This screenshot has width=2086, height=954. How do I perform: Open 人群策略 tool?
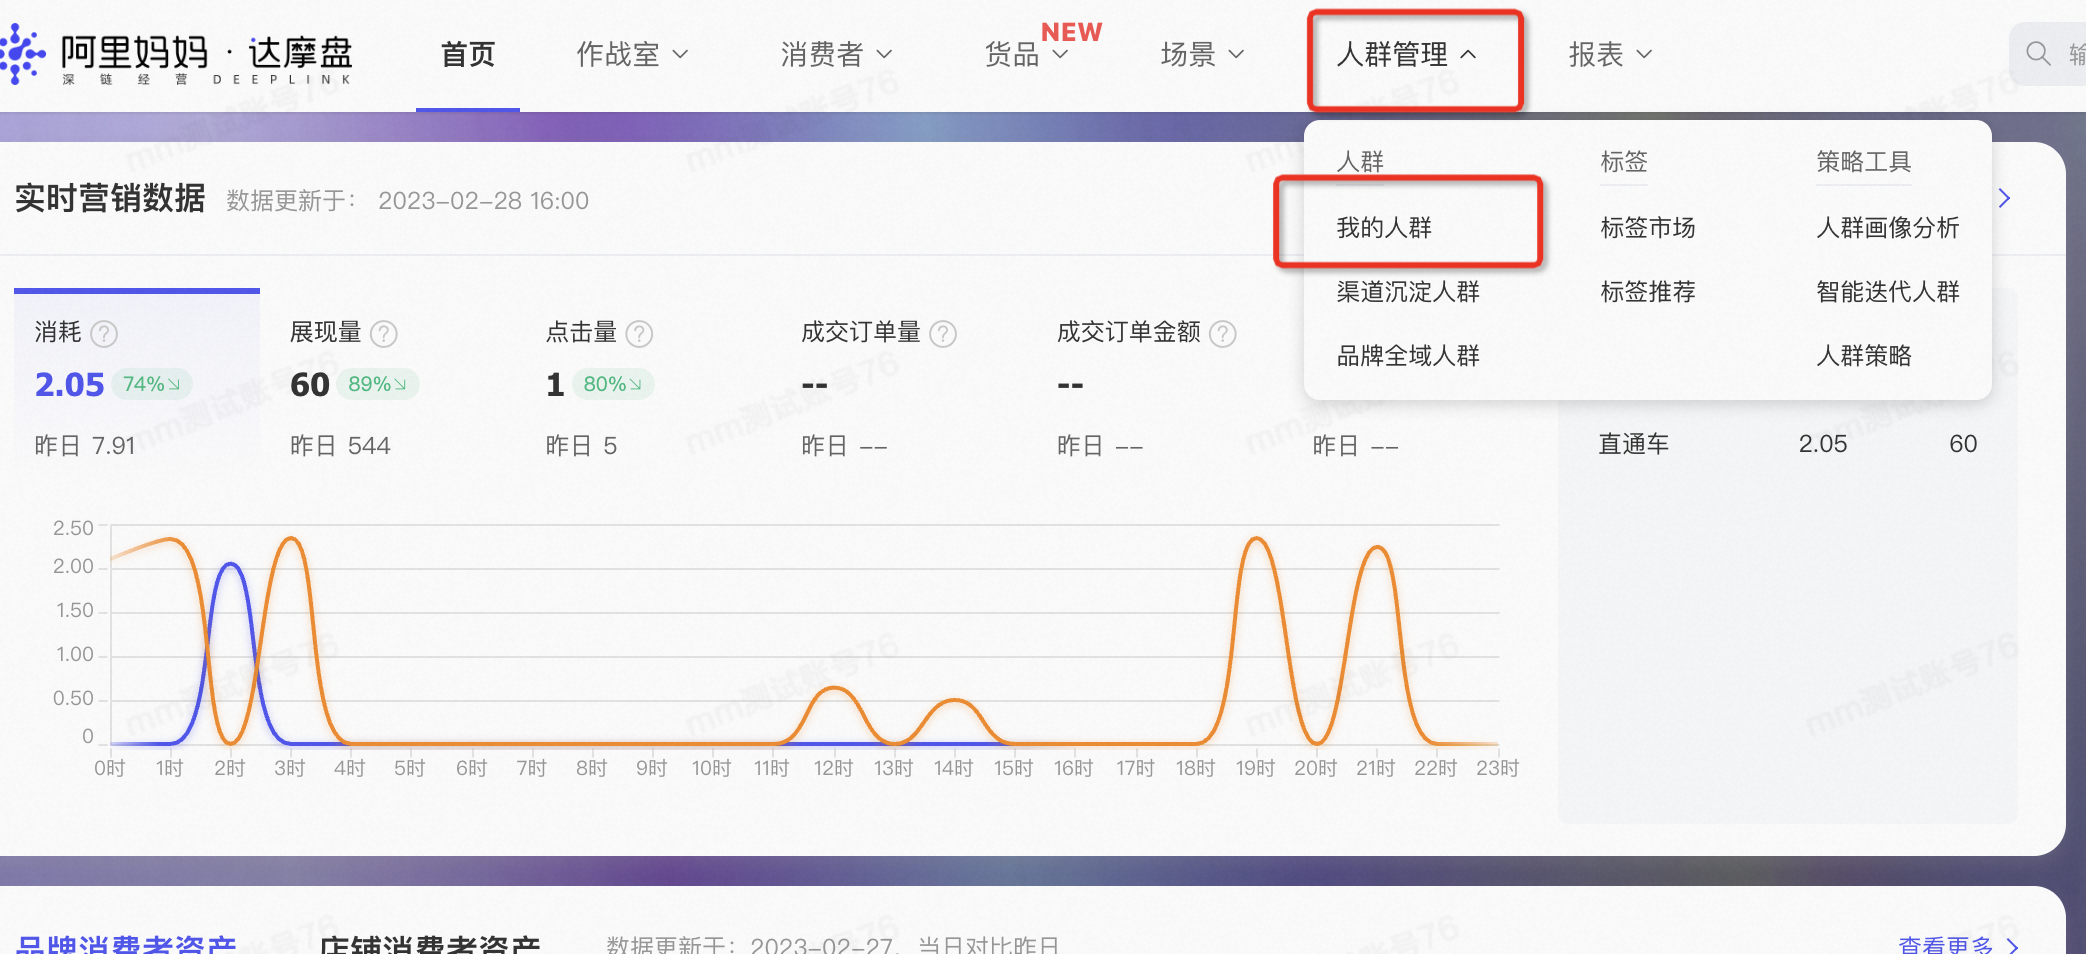1864,355
